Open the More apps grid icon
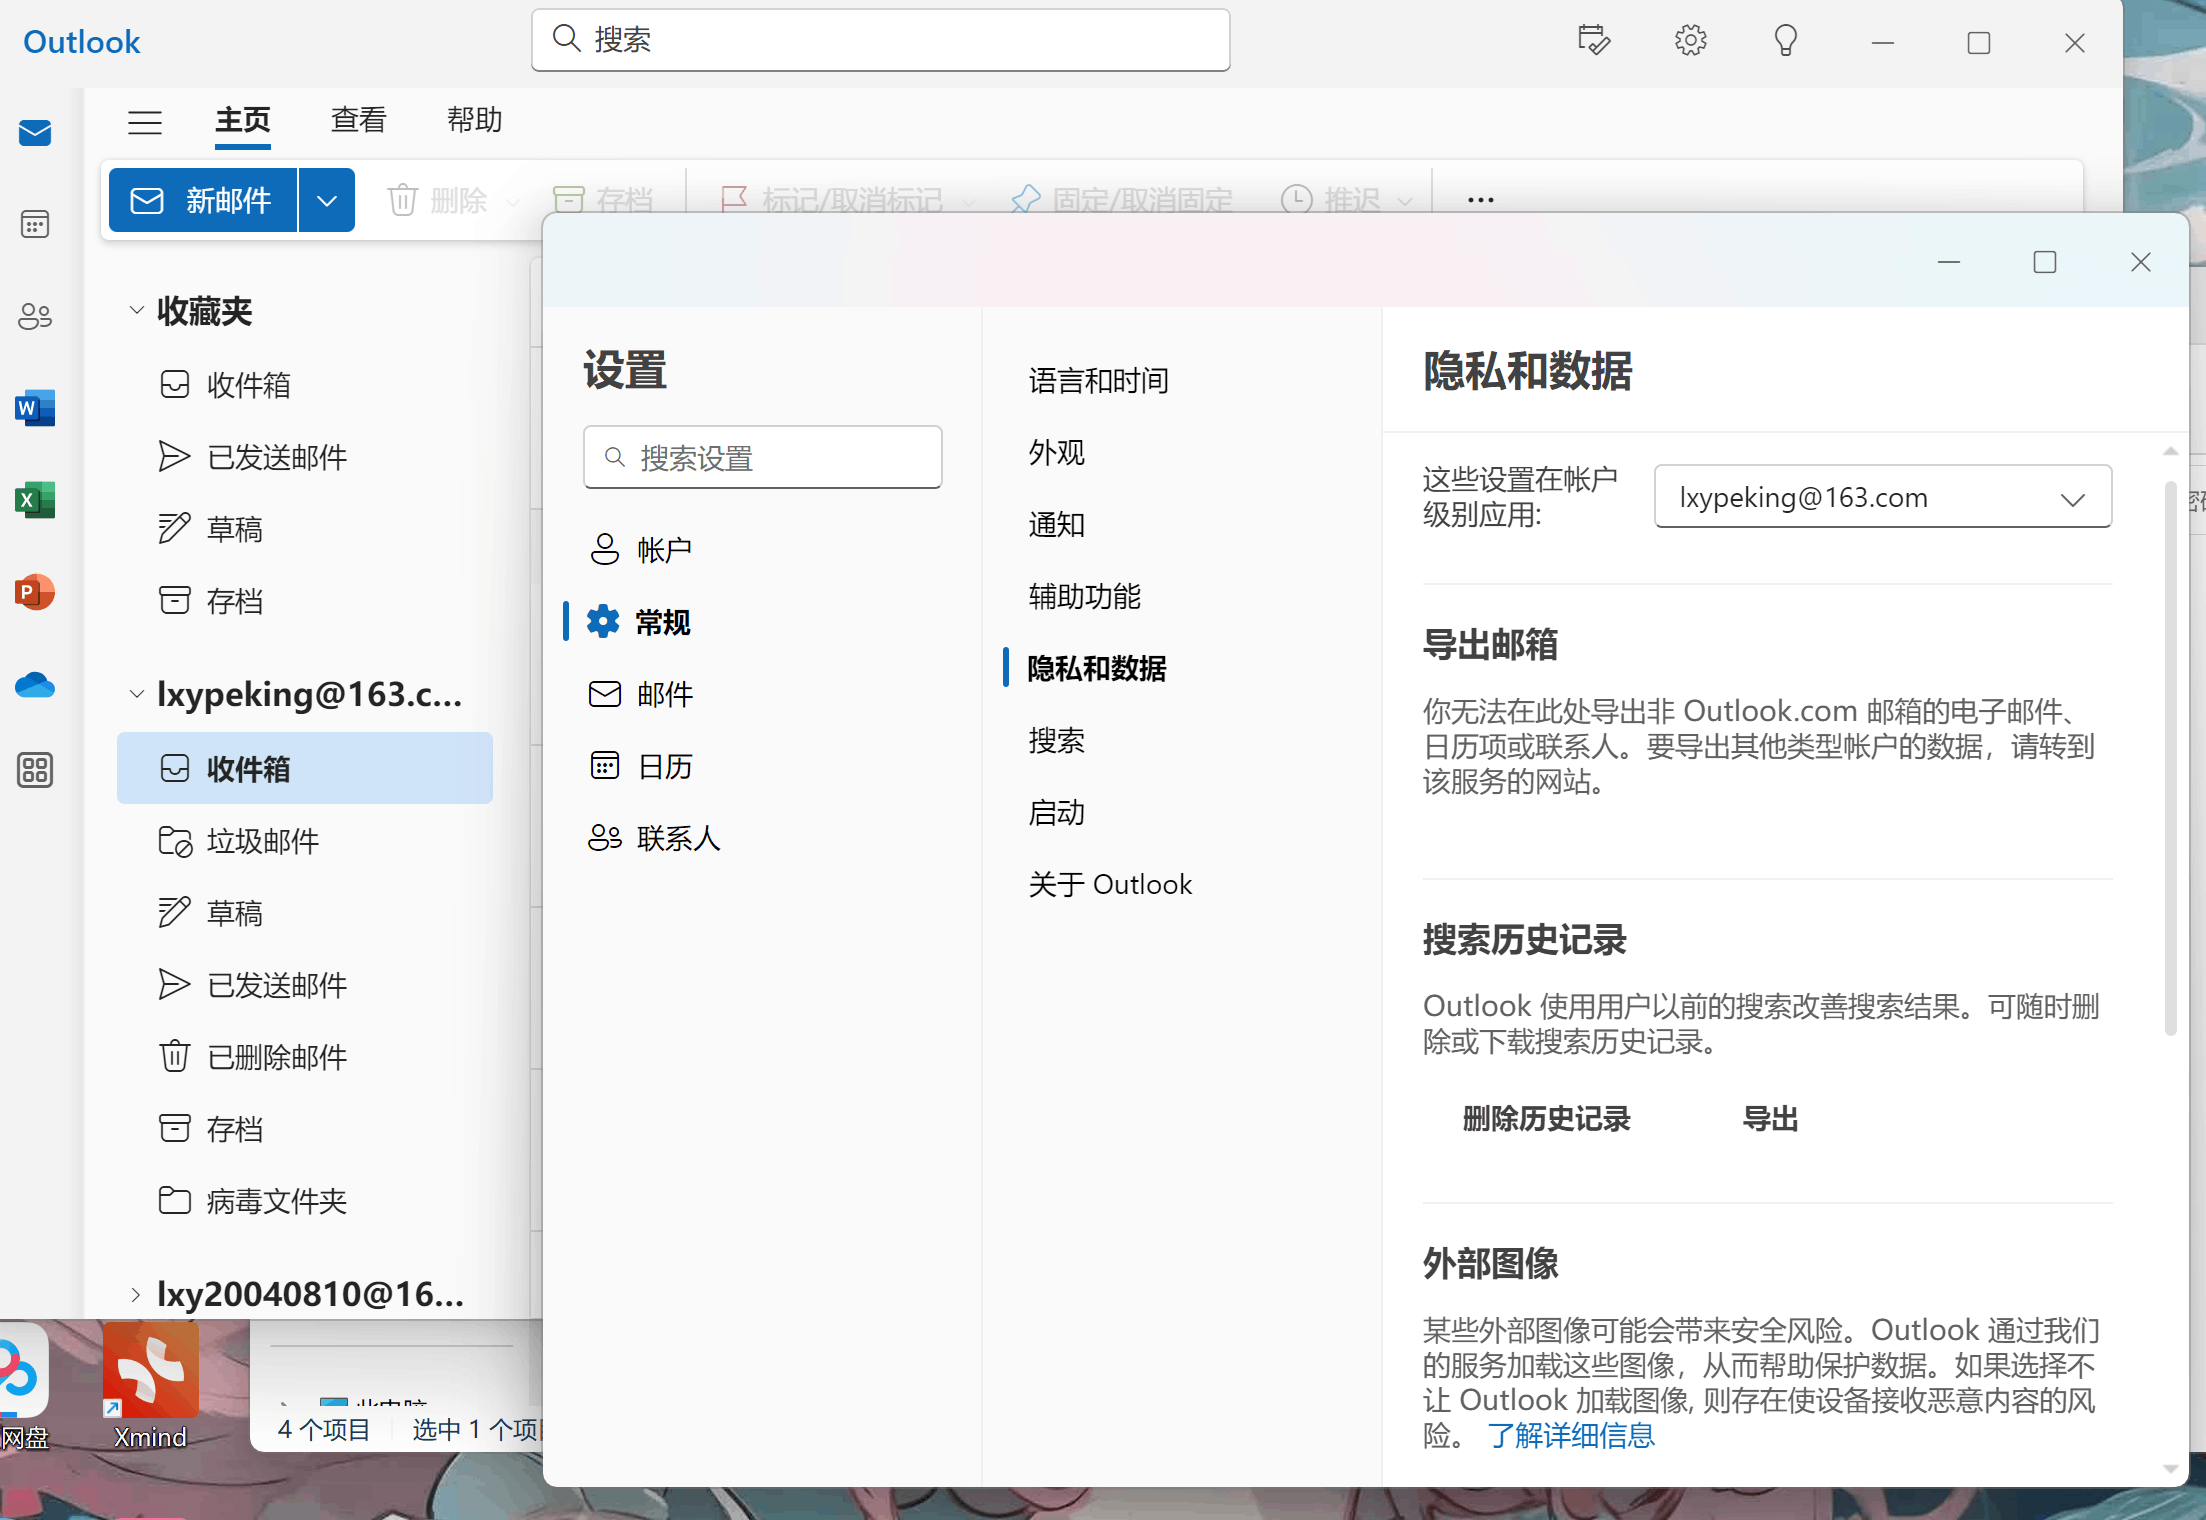This screenshot has height=1520, width=2206. tap(35, 770)
